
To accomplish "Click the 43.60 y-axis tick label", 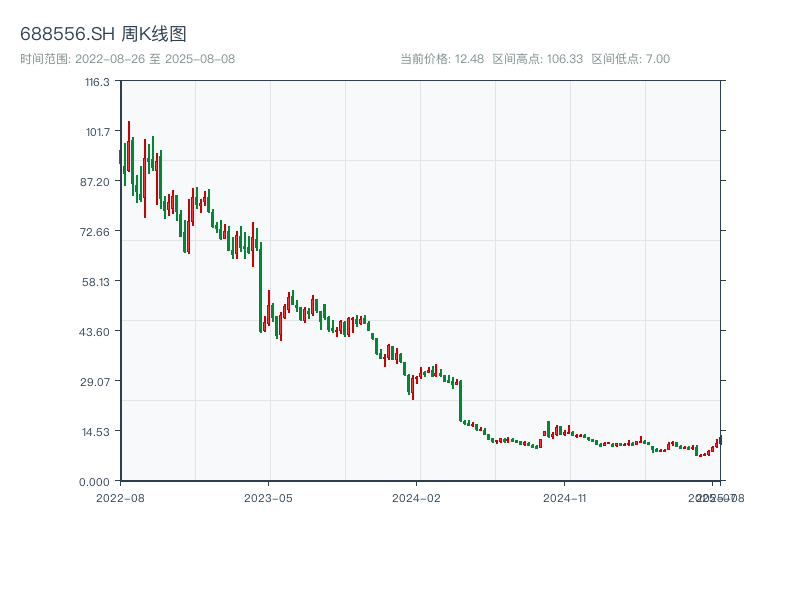I will pos(96,332).
